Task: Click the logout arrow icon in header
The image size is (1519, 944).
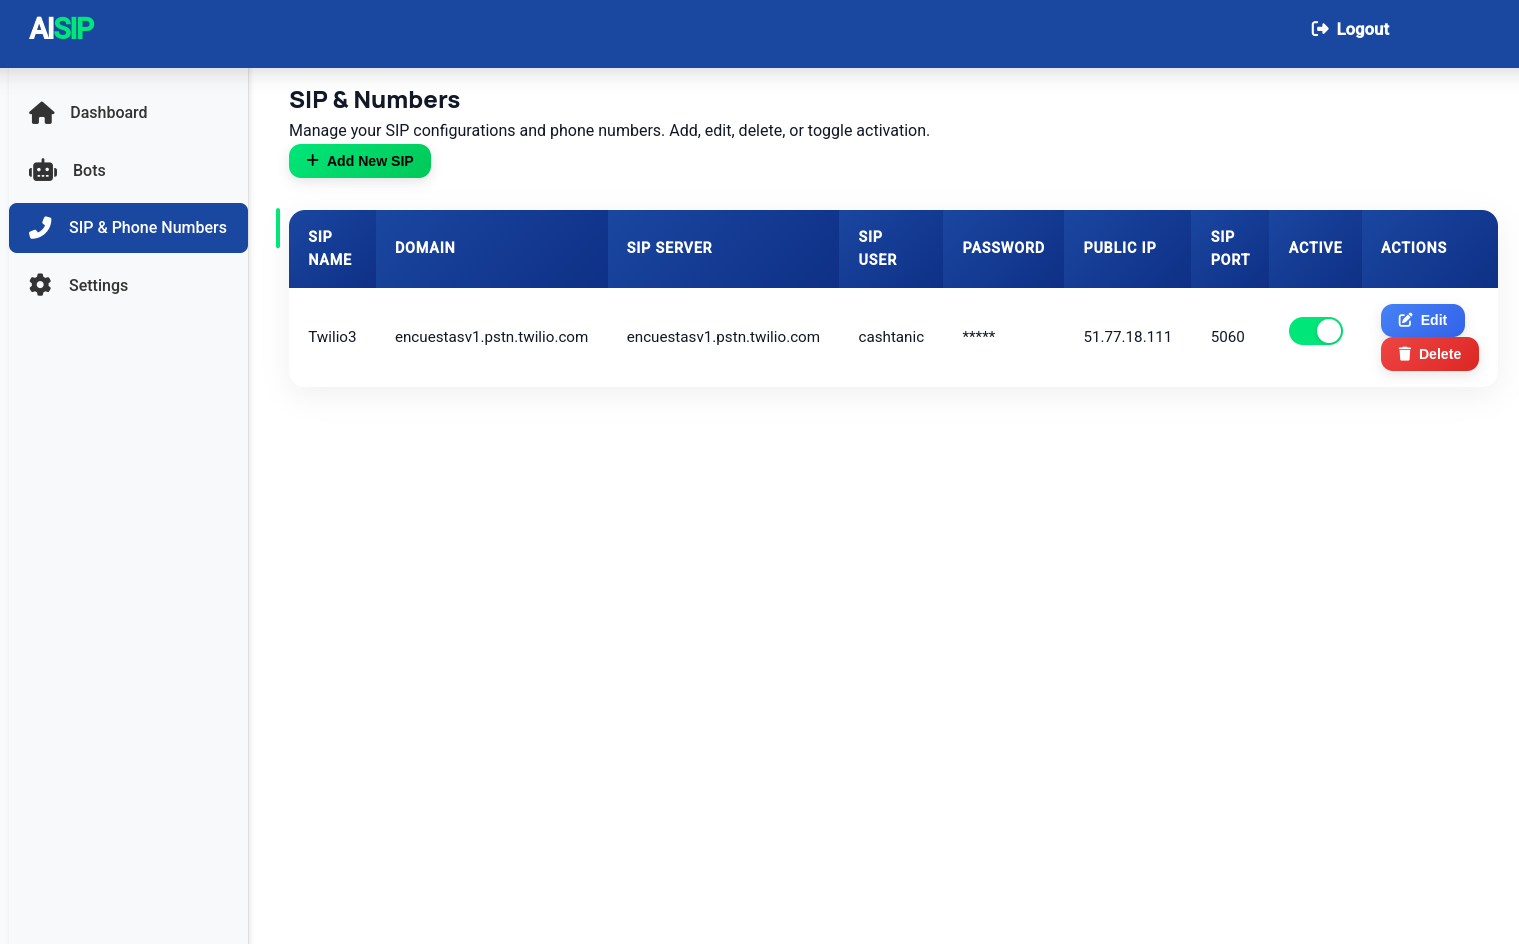Action: pyautogui.click(x=1319, y=29)
